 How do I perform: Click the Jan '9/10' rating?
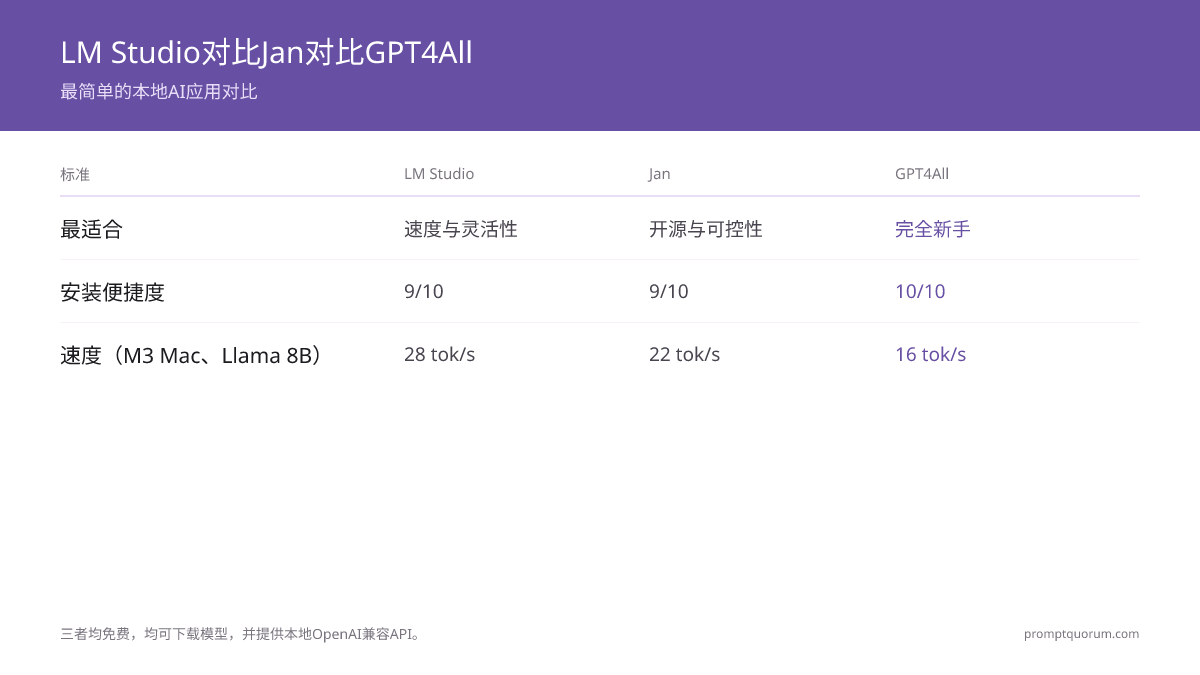[x=669, y=292]
